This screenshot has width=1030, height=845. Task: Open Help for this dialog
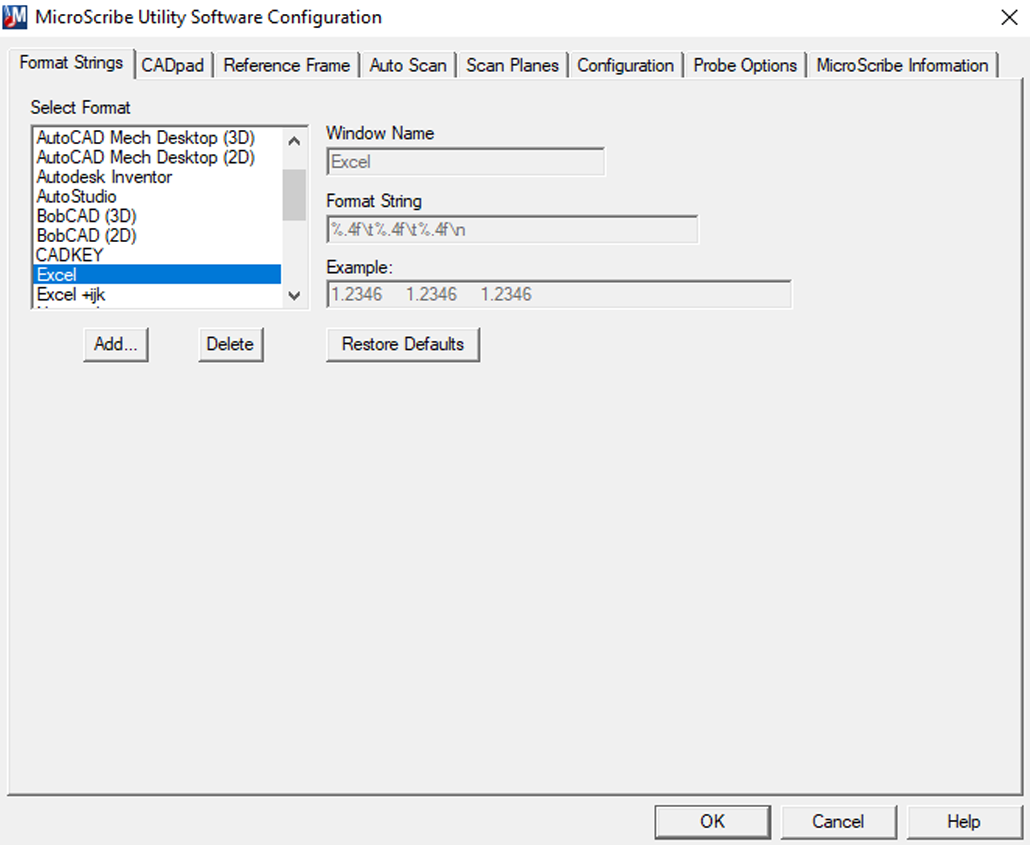click(x=964, y=821)
